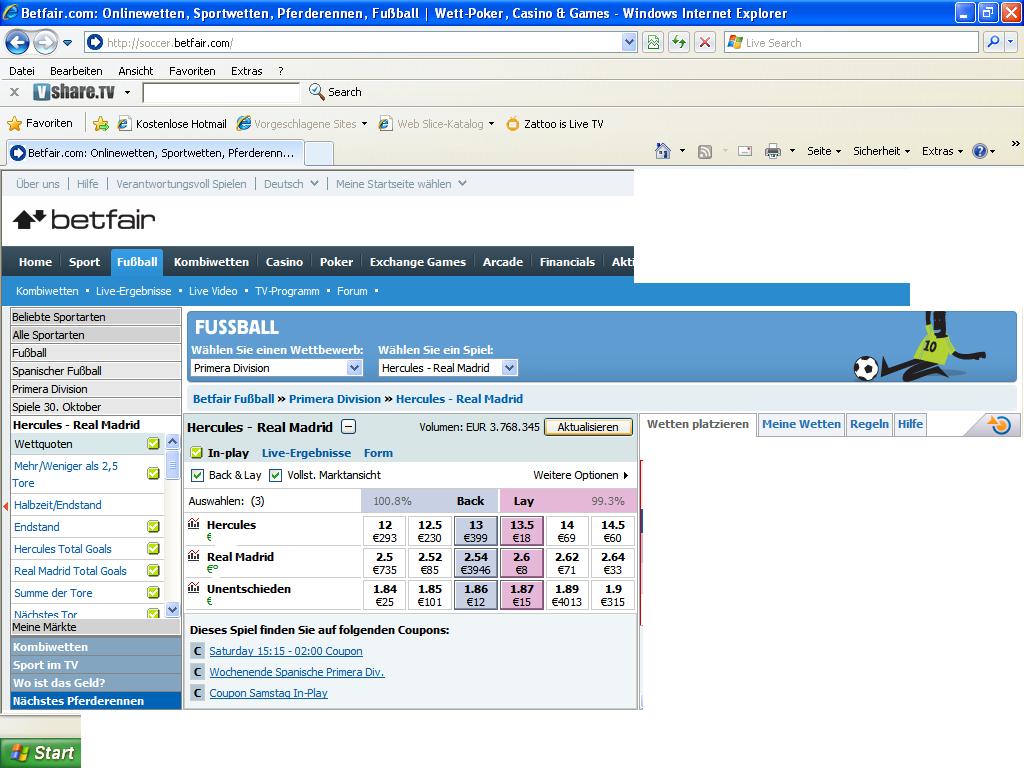Open graph icon for Hercules
This screenshot has width=1024, height=768.
pyautogui.click(x=194, y=523)
